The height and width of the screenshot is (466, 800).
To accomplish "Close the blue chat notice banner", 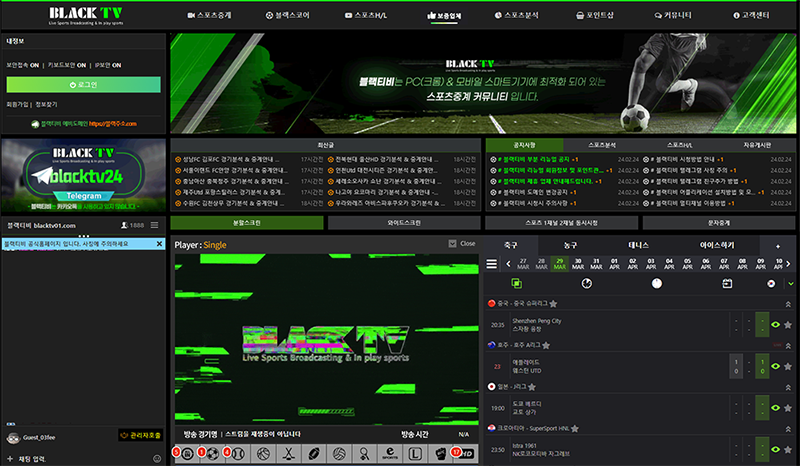I will [x=159, y=244].
